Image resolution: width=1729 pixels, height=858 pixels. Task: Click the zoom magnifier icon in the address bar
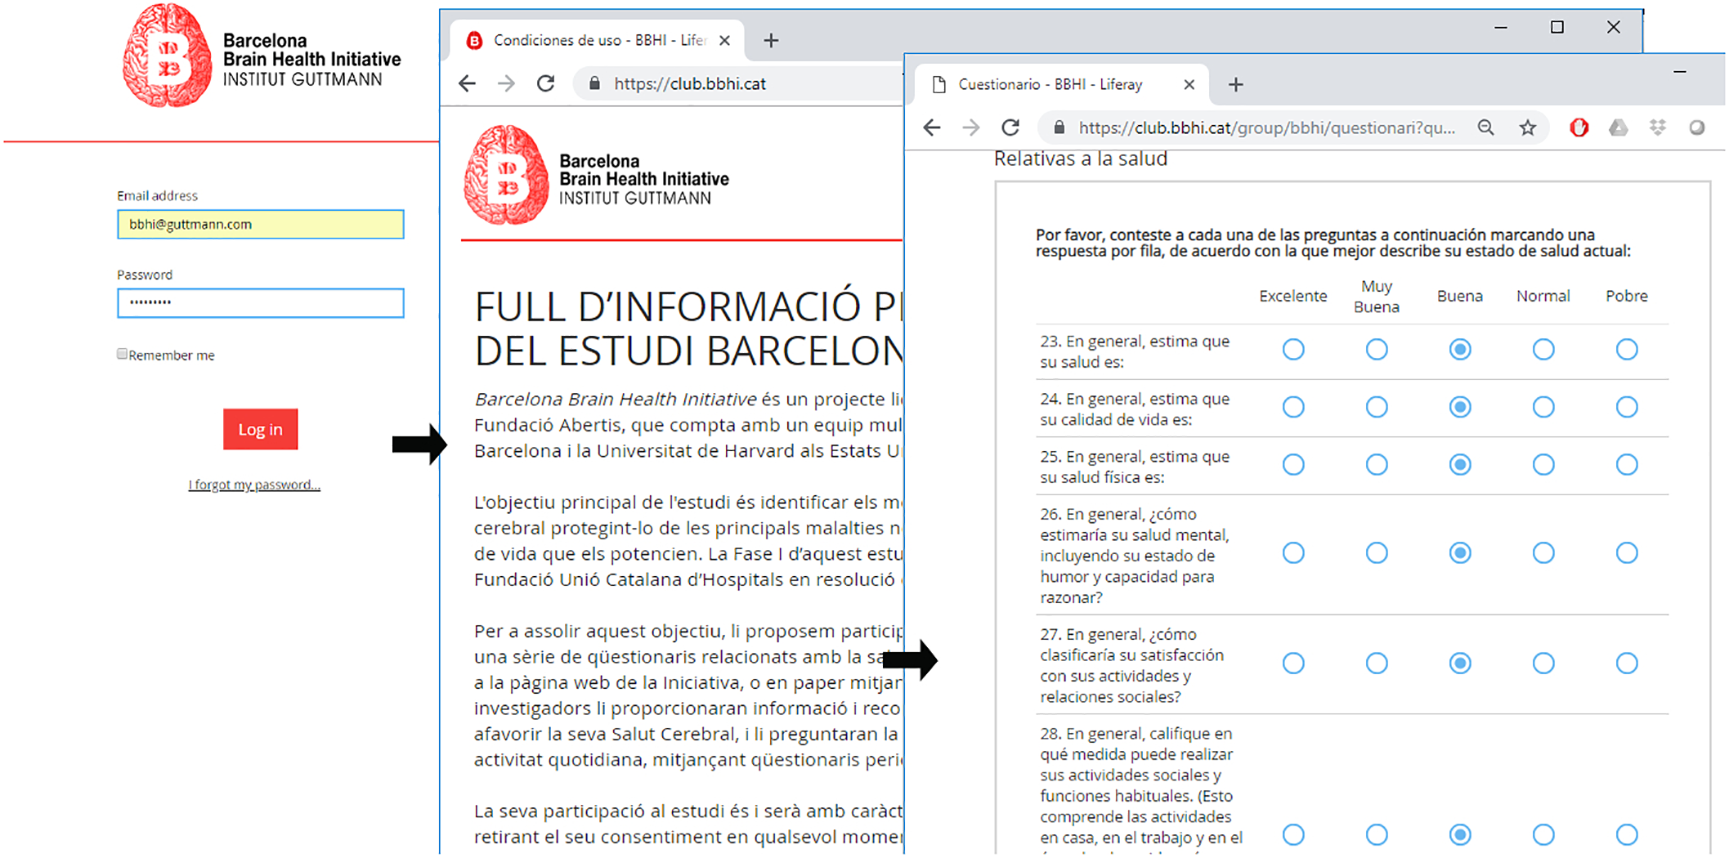[1486, 128]
